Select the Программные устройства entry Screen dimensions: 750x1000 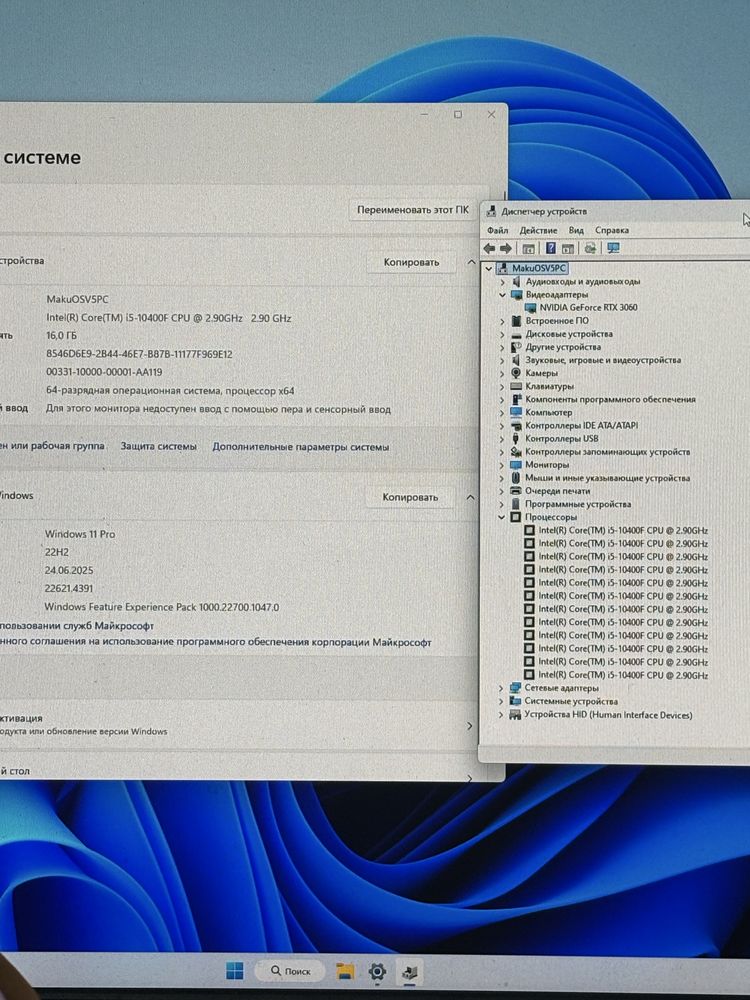coord(578,504)
